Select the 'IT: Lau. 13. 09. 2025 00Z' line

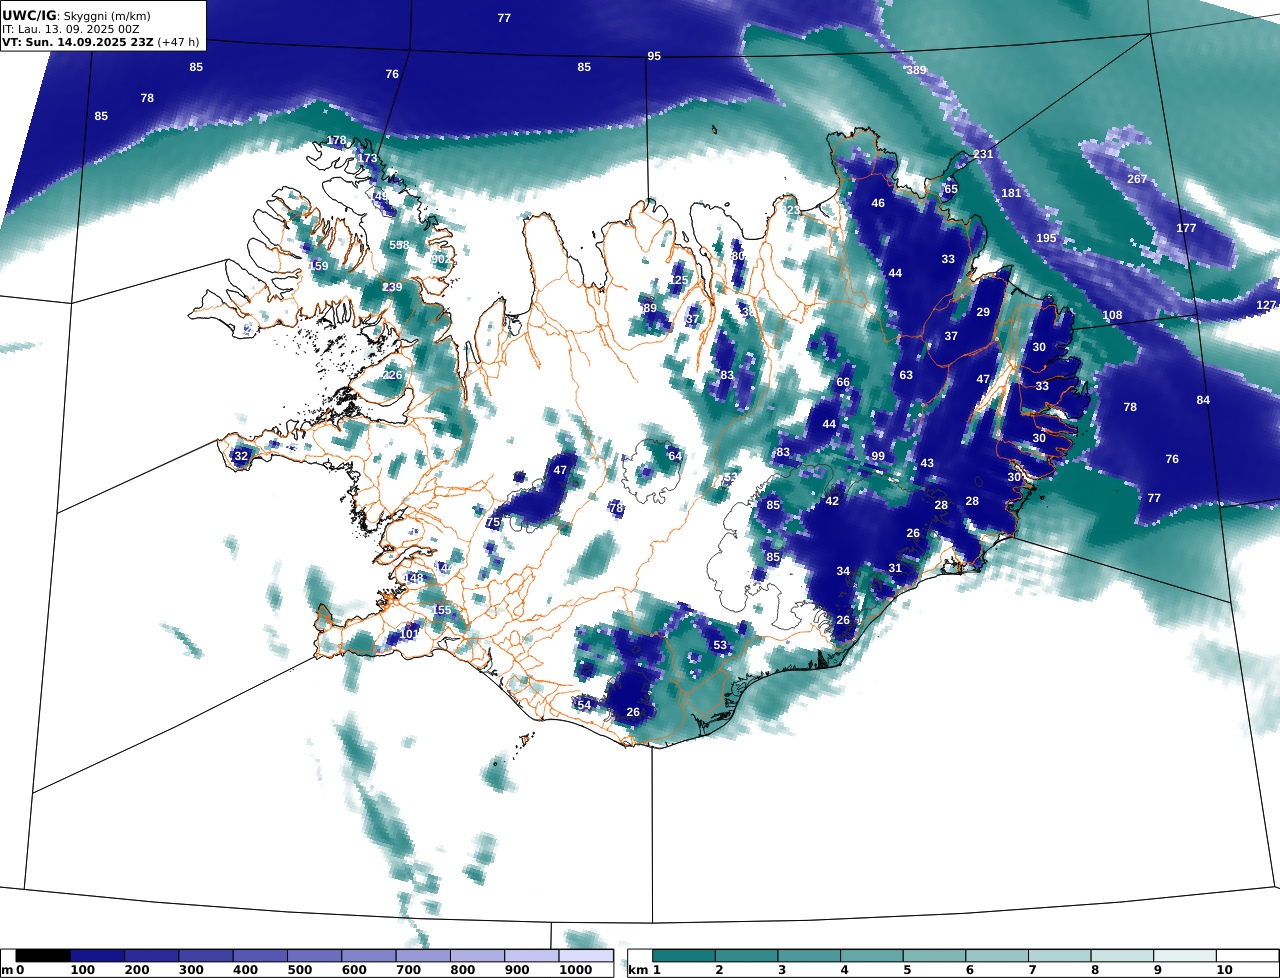click(x=70, y=29)
